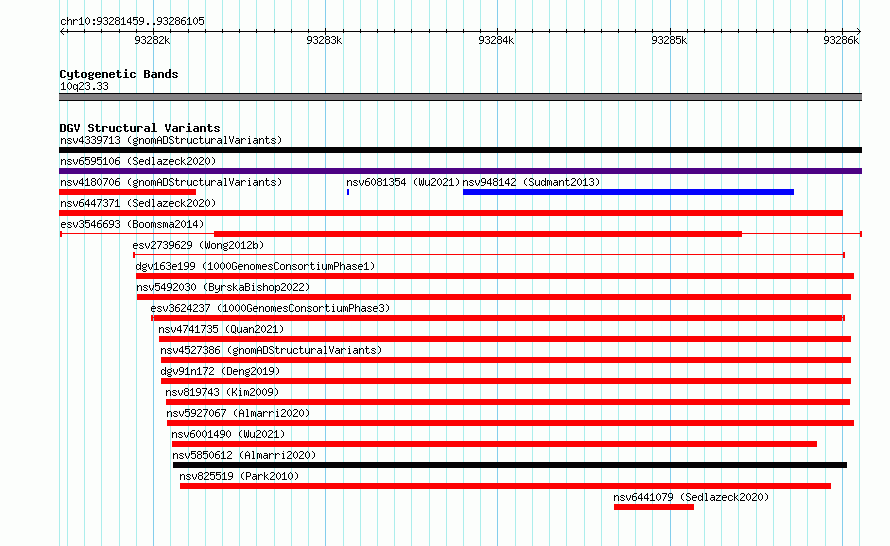Click the tiny blue nsv6081354 marker
Viewport: 890px width, 546px height.
coord(348,192)
